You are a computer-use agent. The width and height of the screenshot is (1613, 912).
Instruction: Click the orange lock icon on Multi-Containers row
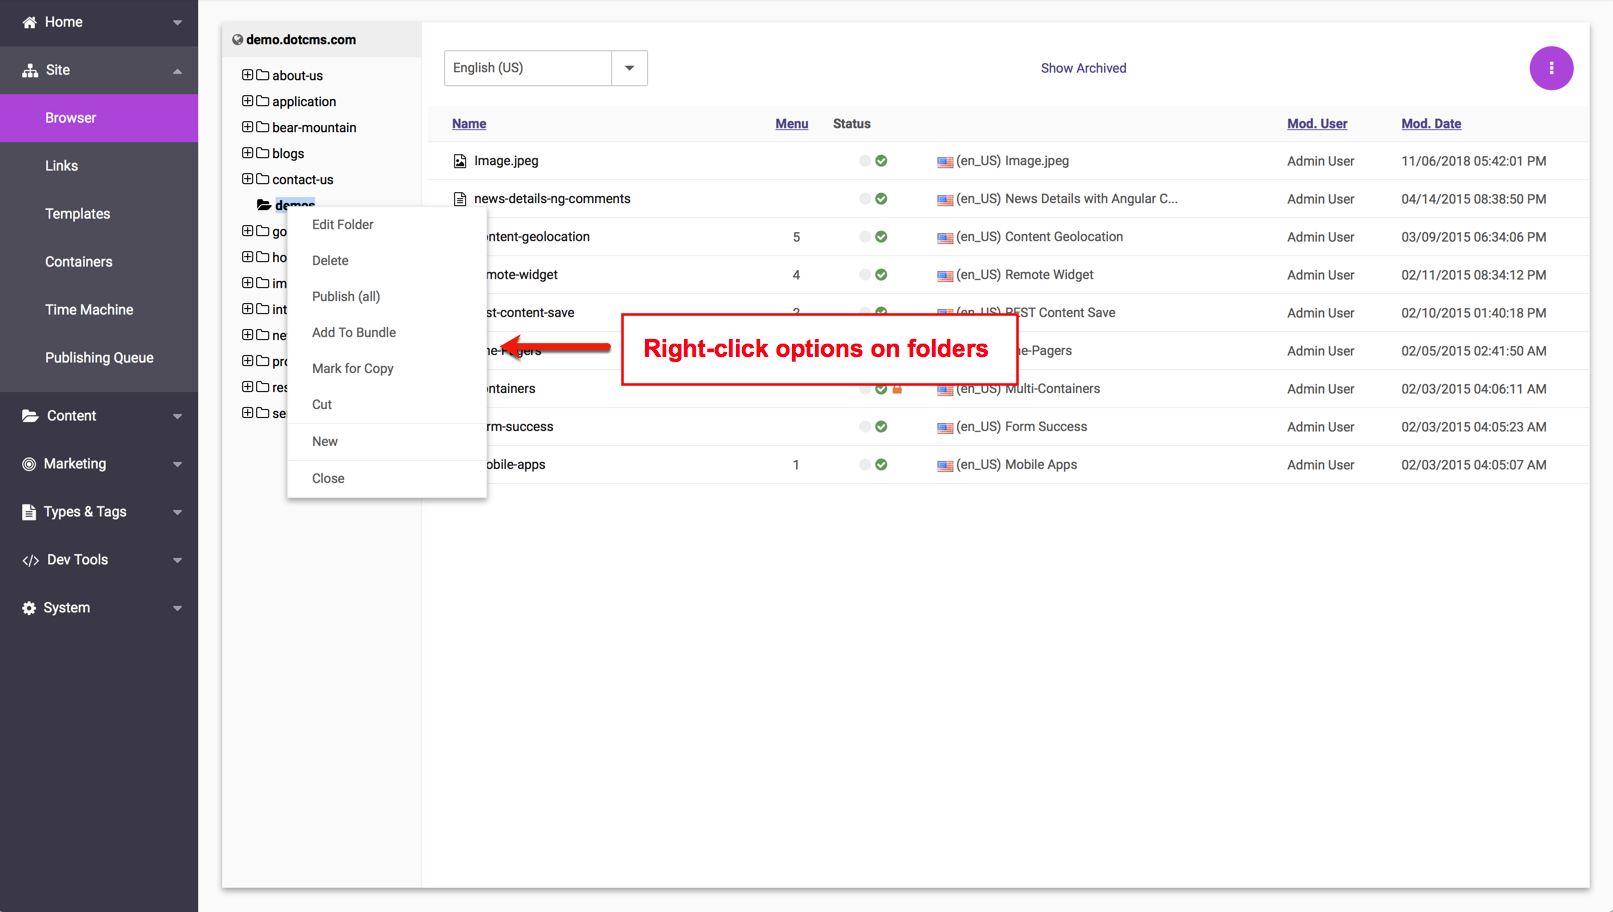pyautogui.click(x=897, y=389)
